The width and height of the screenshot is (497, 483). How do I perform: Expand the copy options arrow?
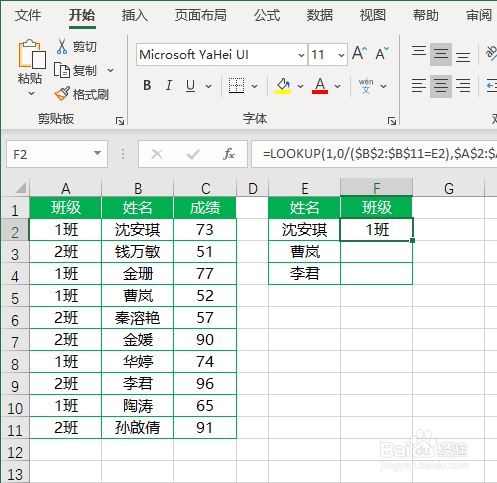(x=110, y=70)
